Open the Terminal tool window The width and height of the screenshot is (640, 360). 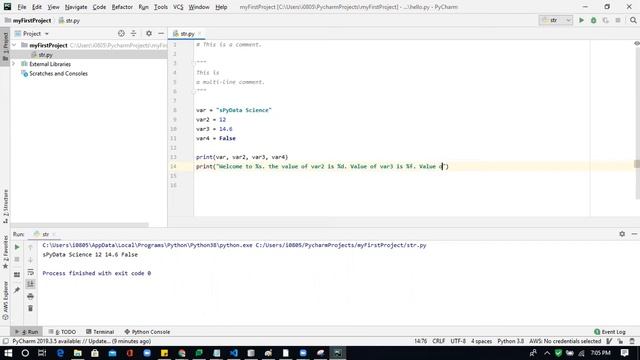click(x=100, y=332)
